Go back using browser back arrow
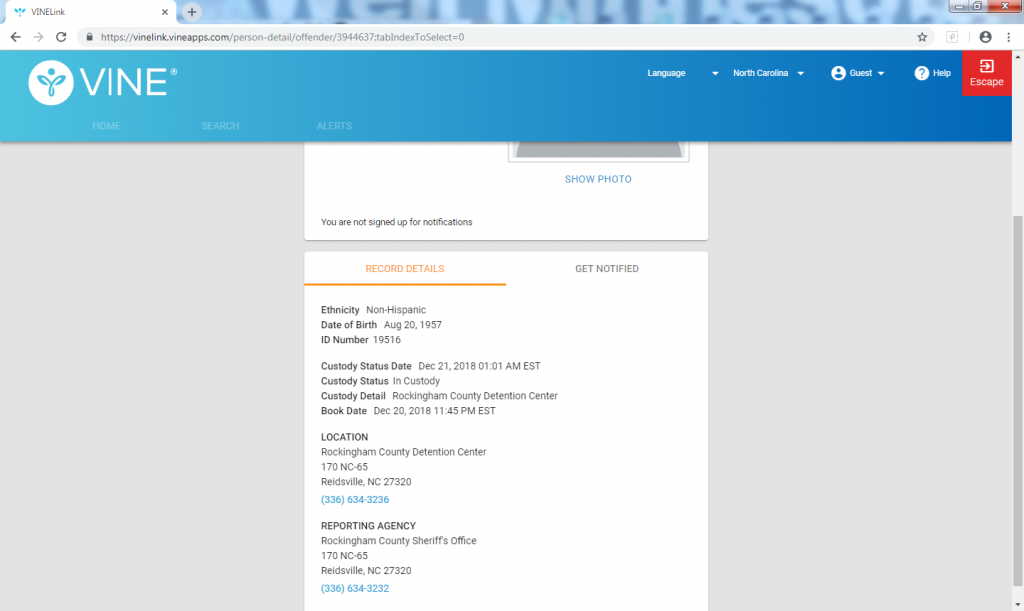This screenshot has height=611, width=1024. (x=15, y=37)
